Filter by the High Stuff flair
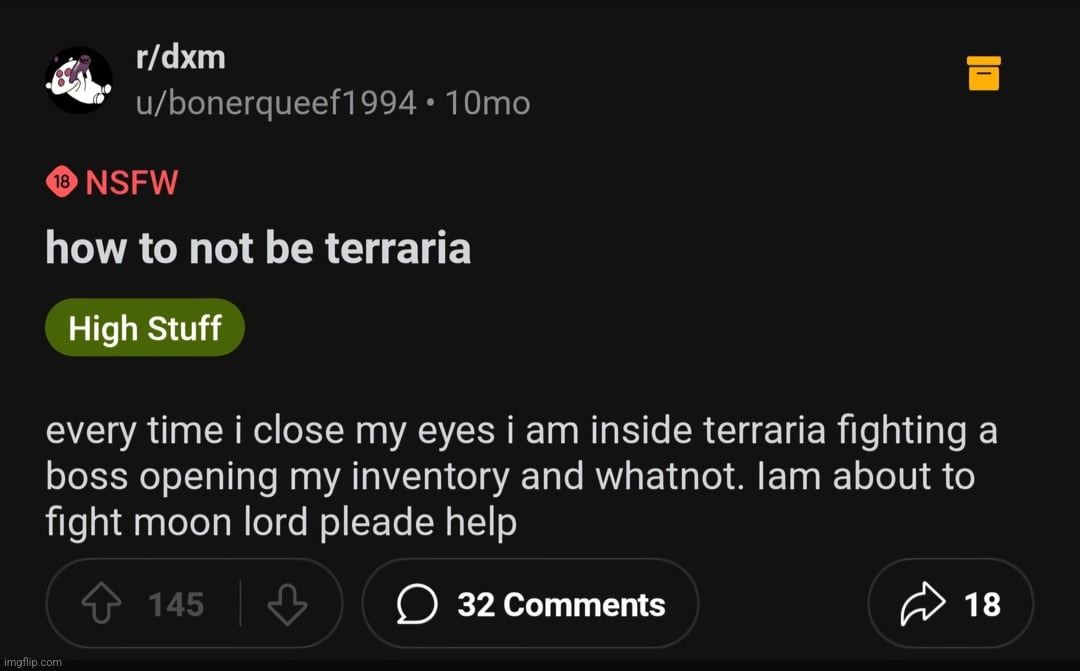This screenshot has height=671, width=1080. tap(145, 328)
